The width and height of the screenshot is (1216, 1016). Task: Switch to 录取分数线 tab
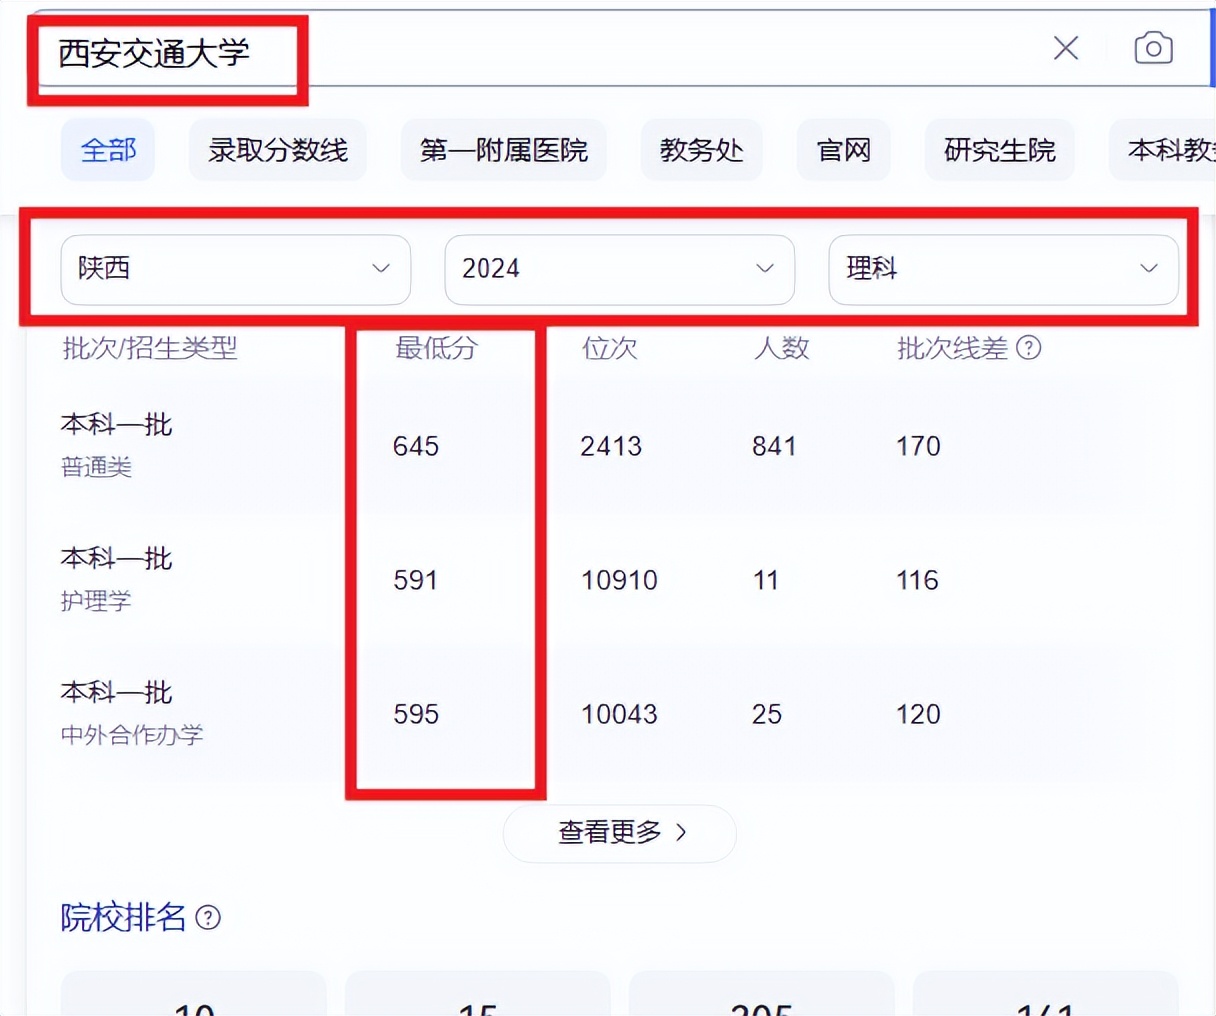click(278, 150)
